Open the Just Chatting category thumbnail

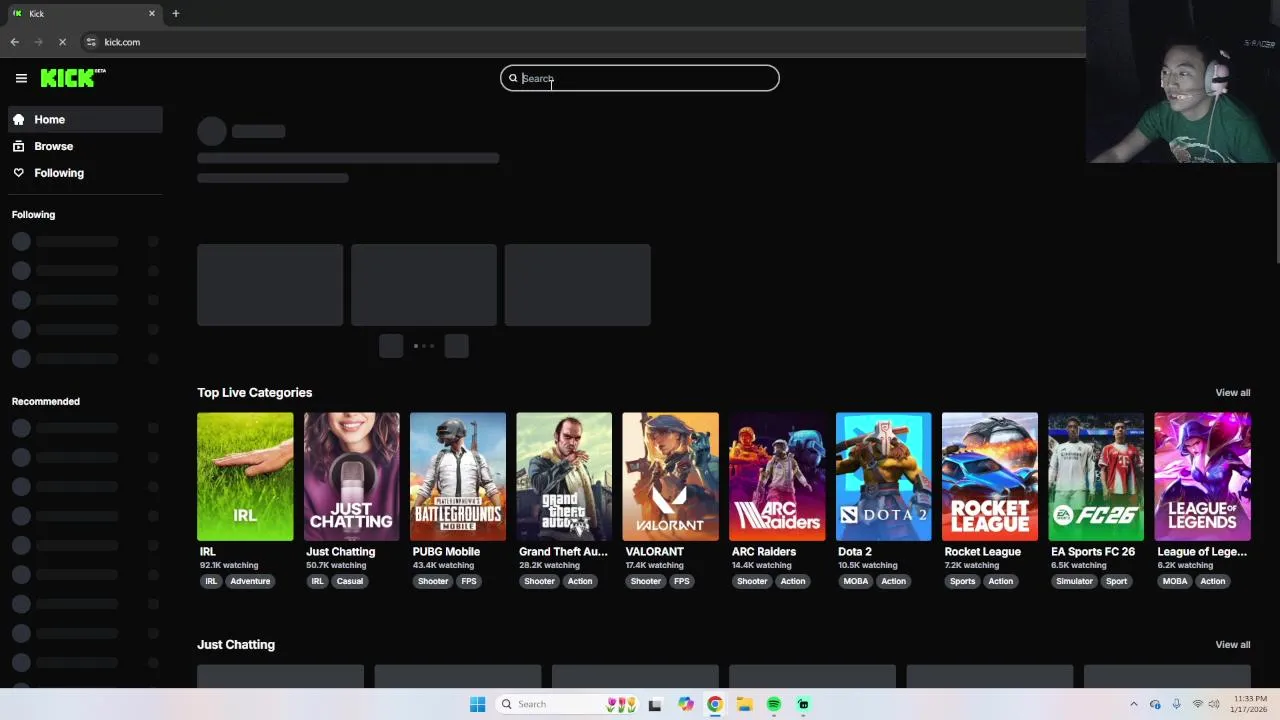(351, 476)
